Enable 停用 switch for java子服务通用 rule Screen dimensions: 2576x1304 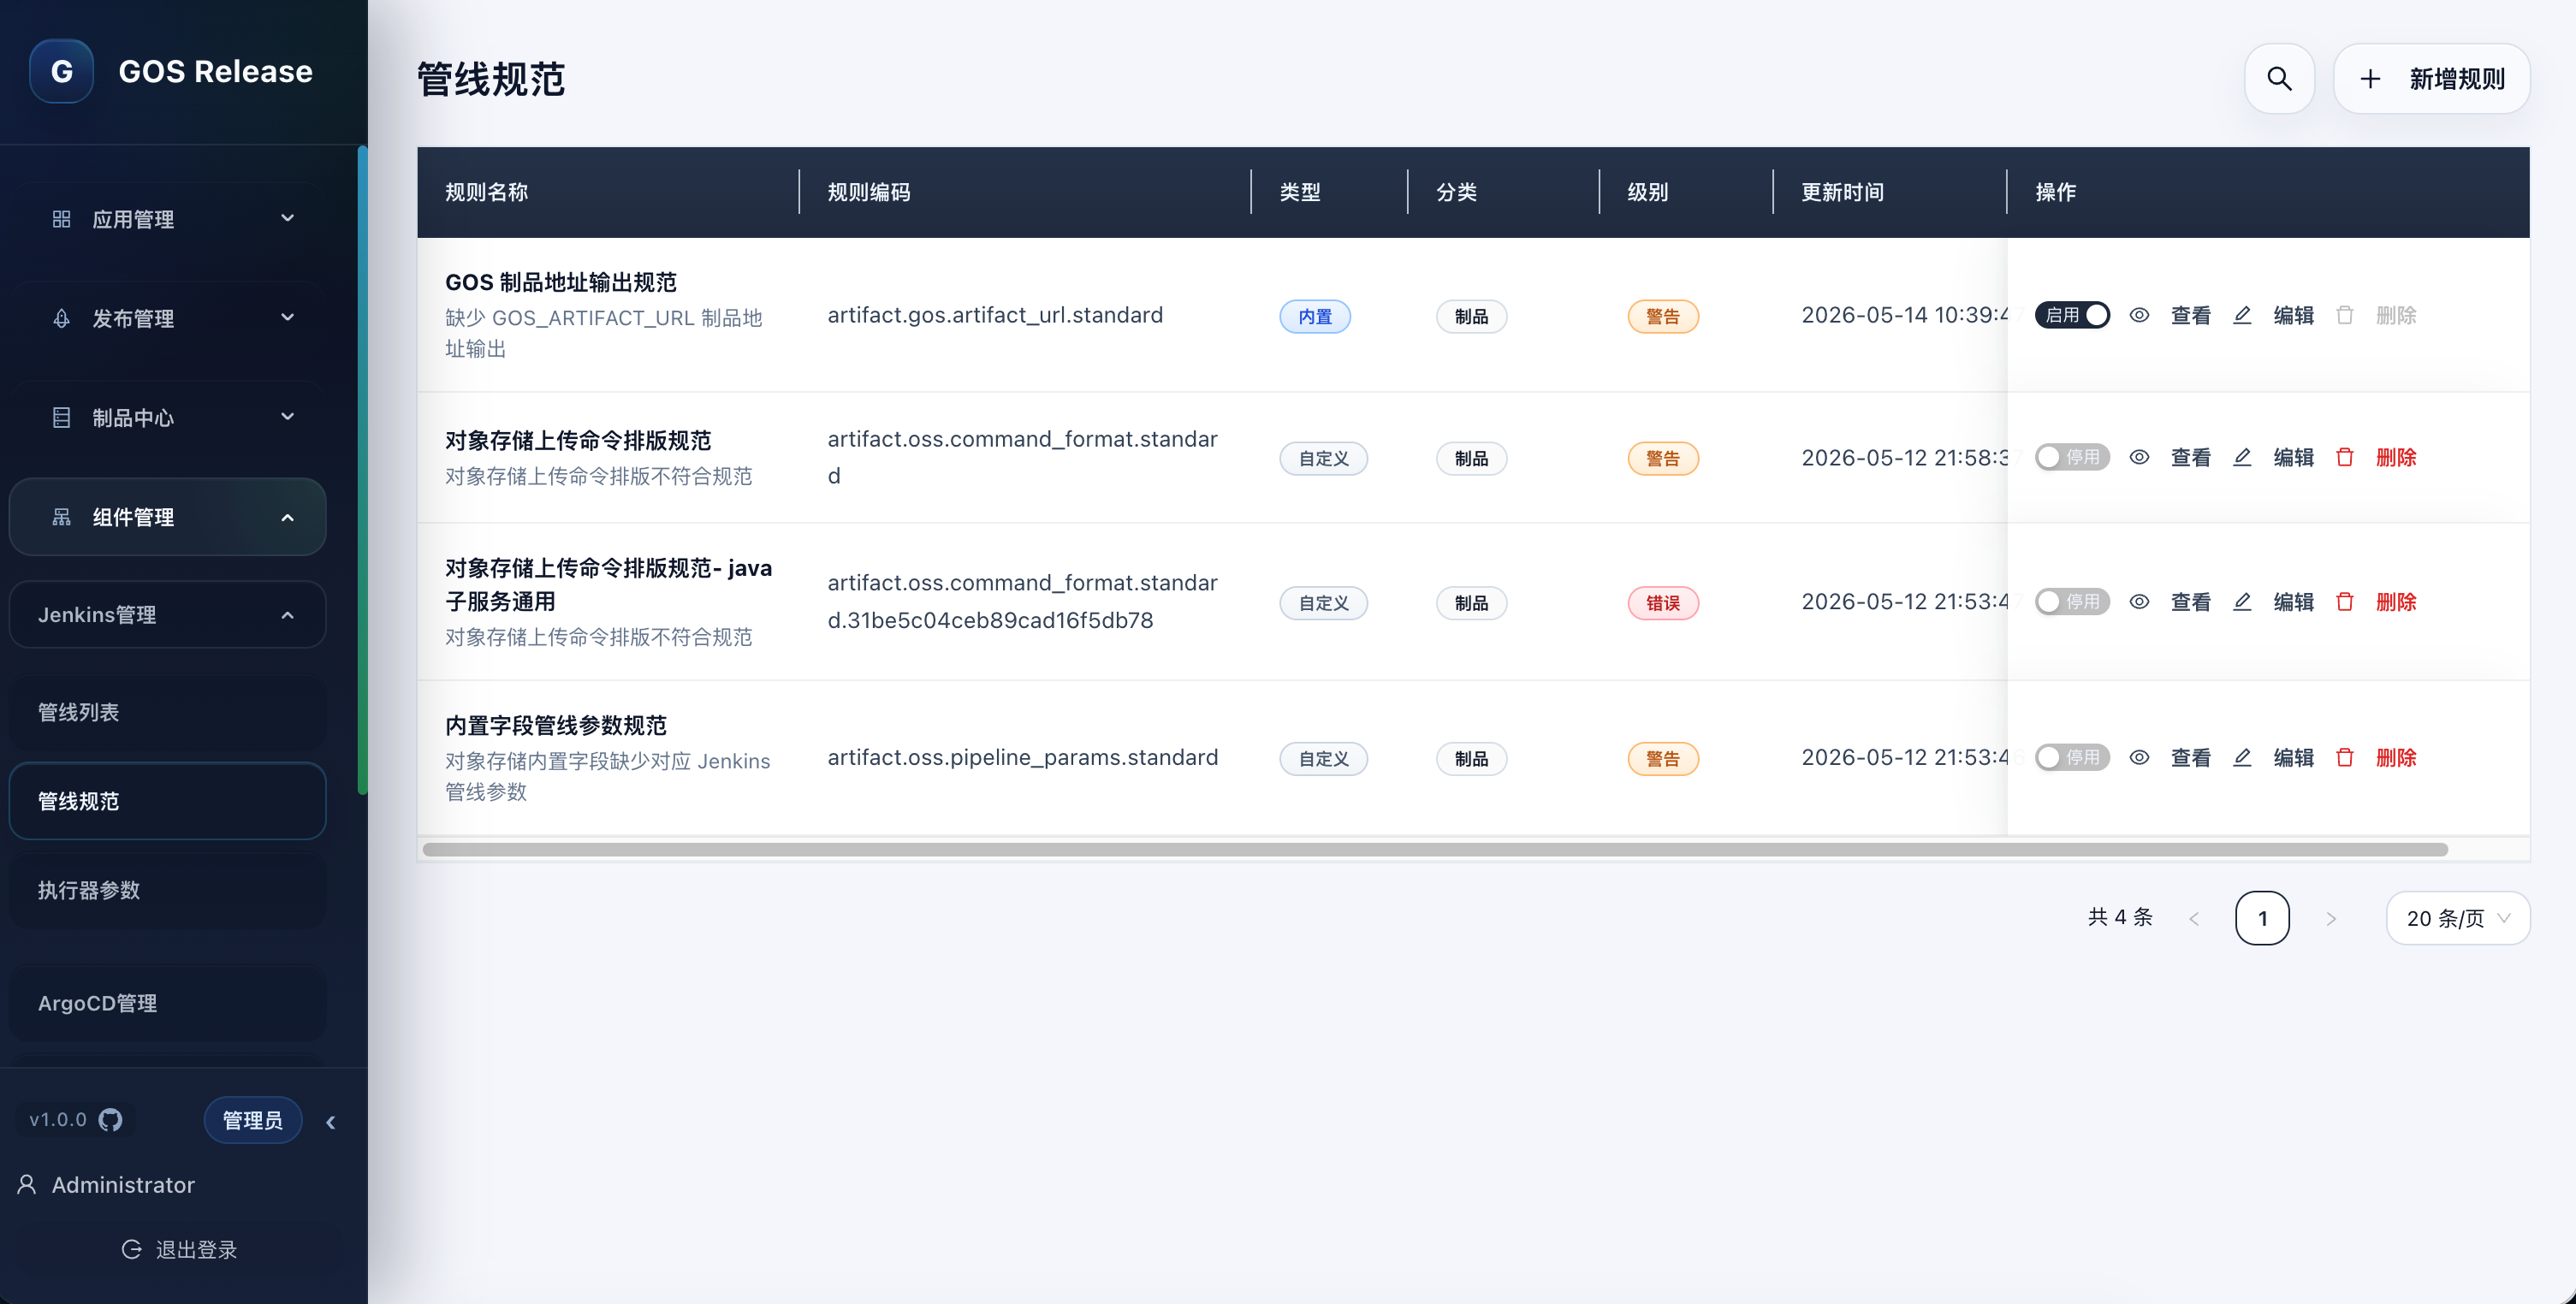pyautogui.click(x=2072, y=601)
